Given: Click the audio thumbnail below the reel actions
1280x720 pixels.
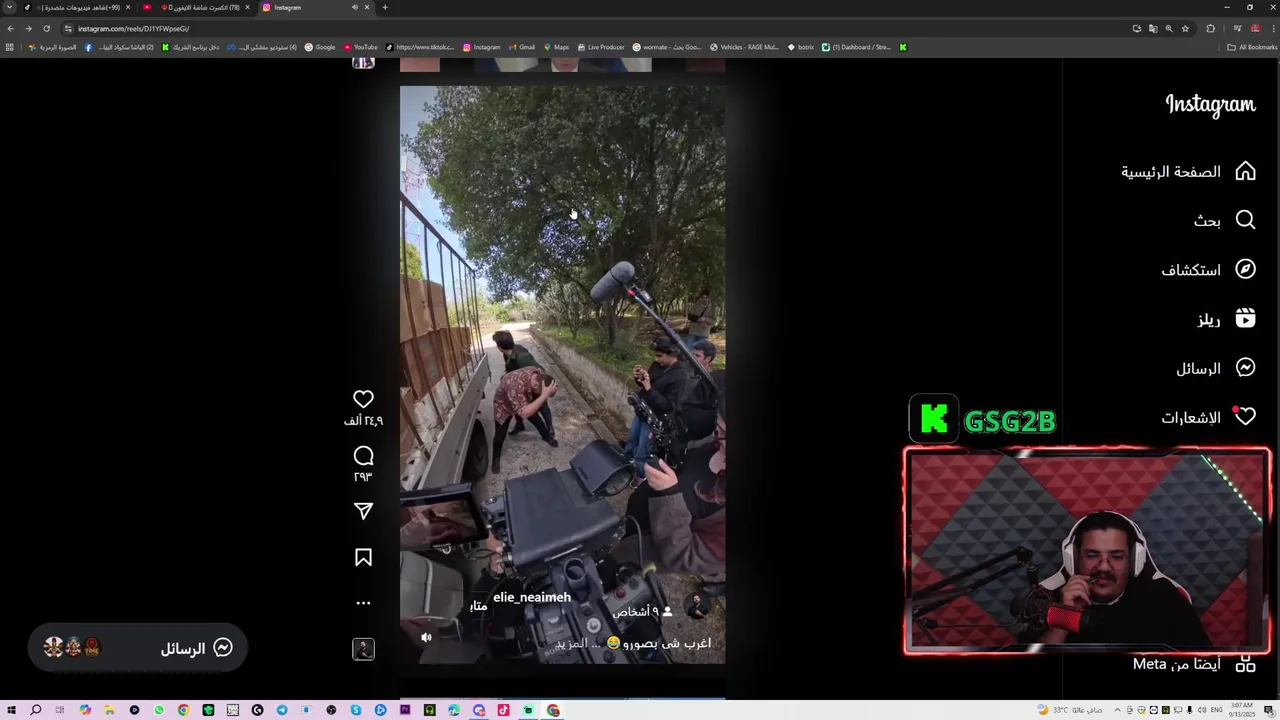Looking at the screenshot, I should tap(363, 649).
